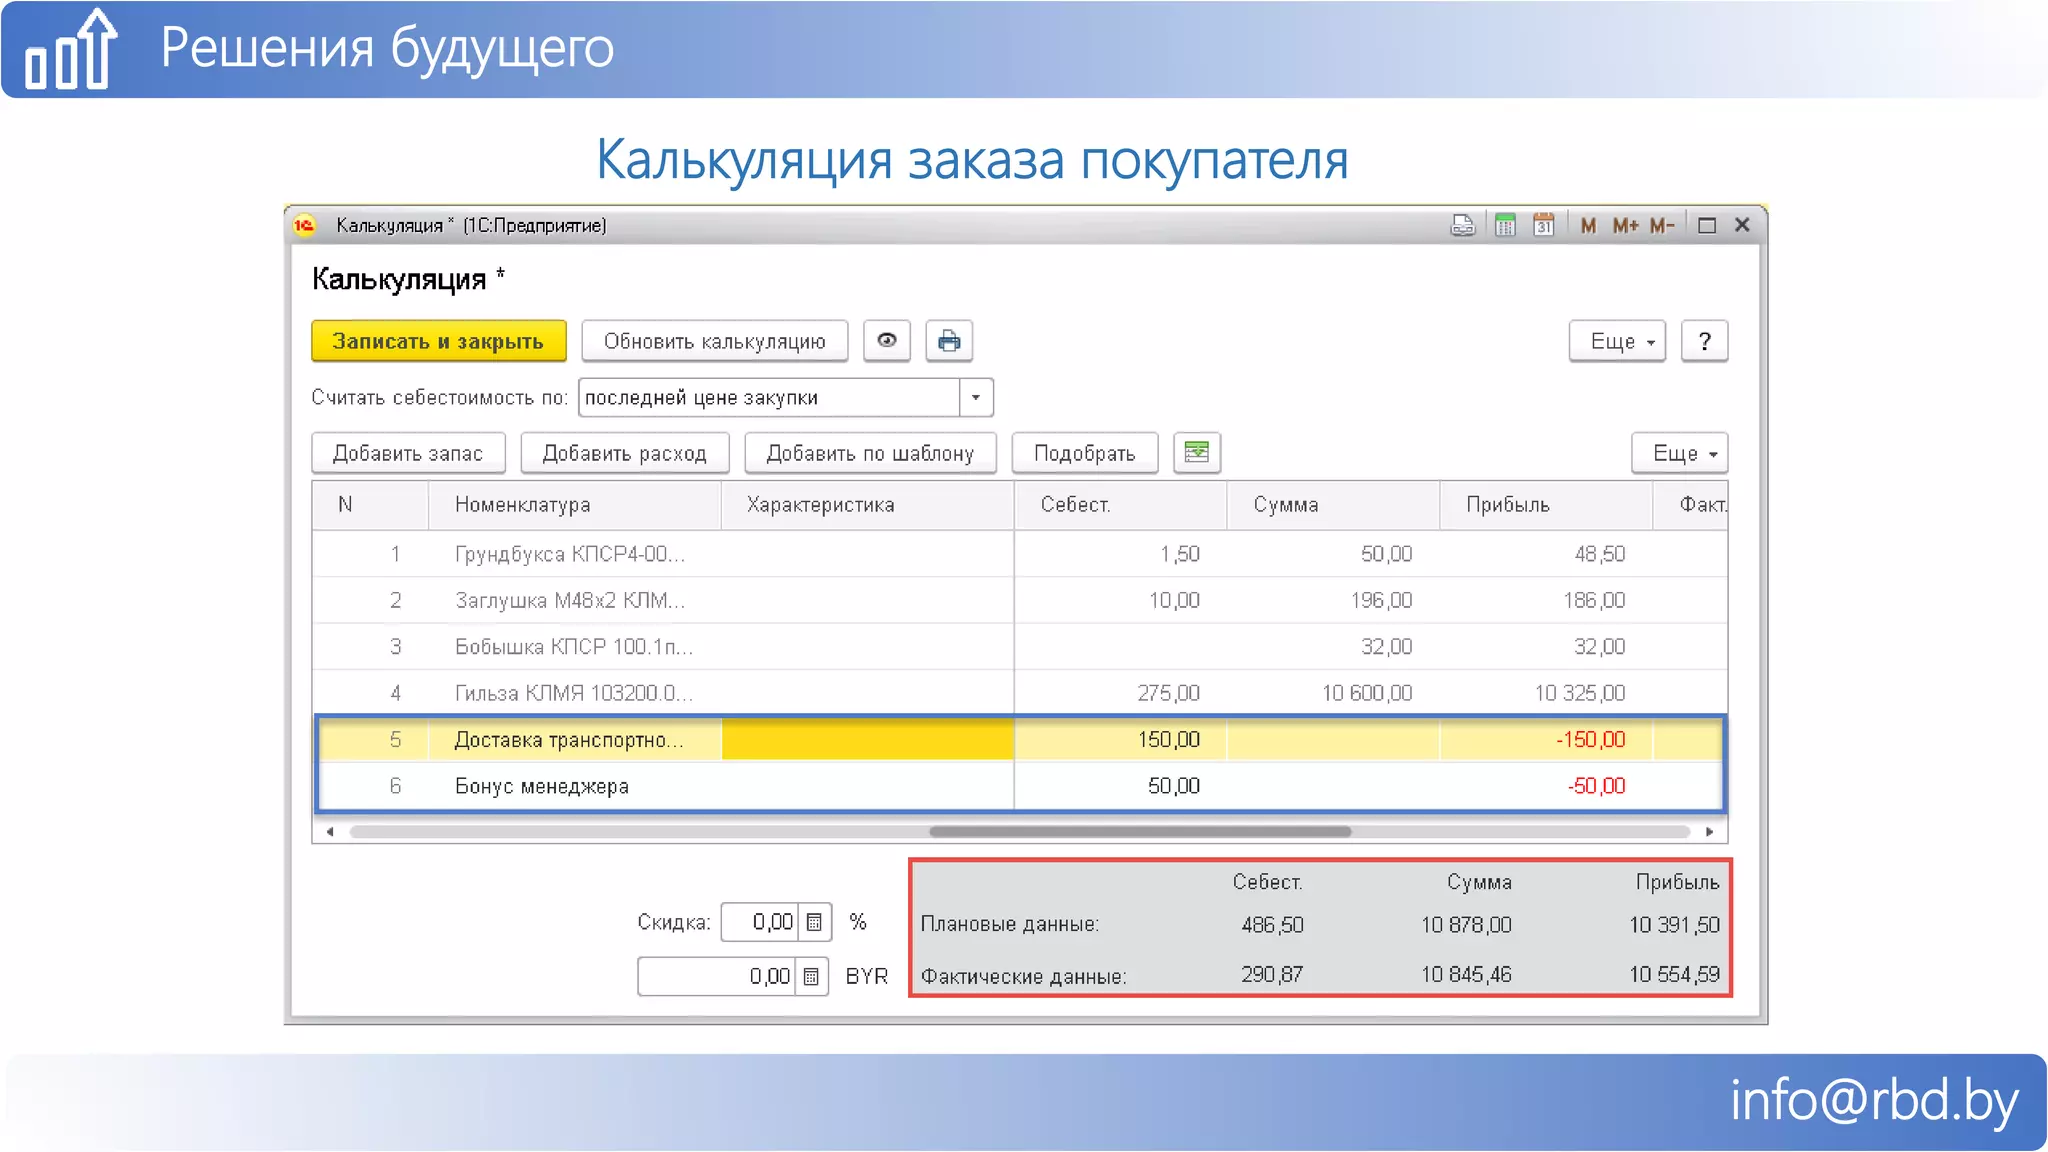Select row Гильза КЛМЯ 103200.0...

(1020, 693)
